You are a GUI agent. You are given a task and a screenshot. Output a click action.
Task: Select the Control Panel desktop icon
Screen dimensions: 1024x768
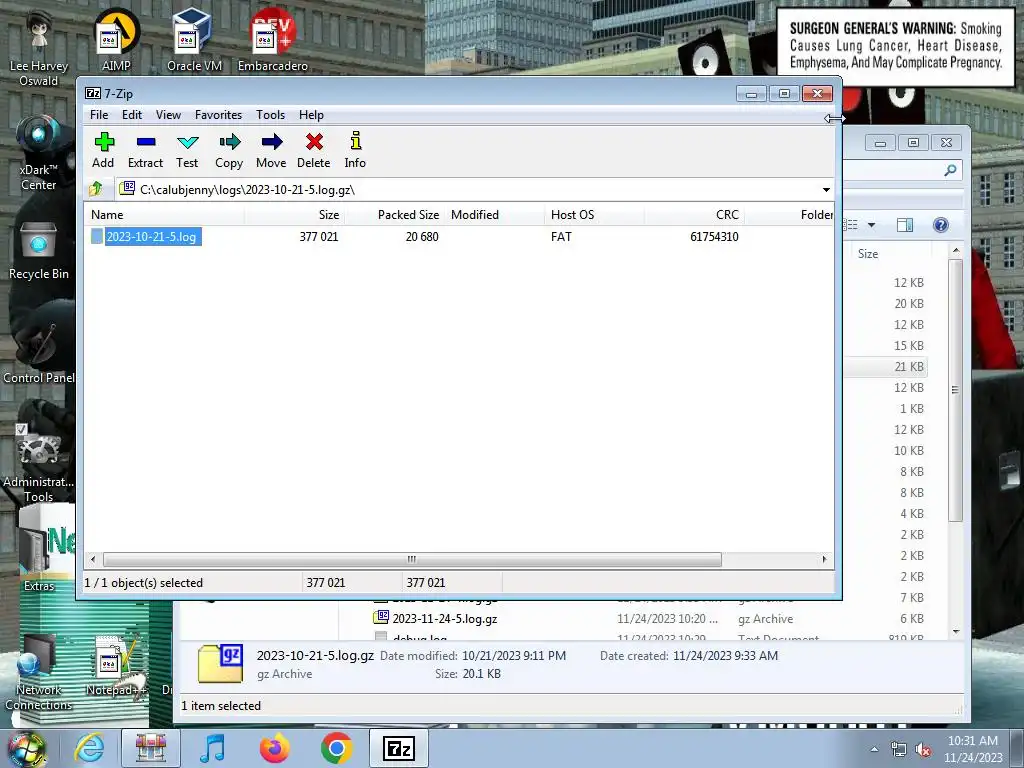click(39, 353)
